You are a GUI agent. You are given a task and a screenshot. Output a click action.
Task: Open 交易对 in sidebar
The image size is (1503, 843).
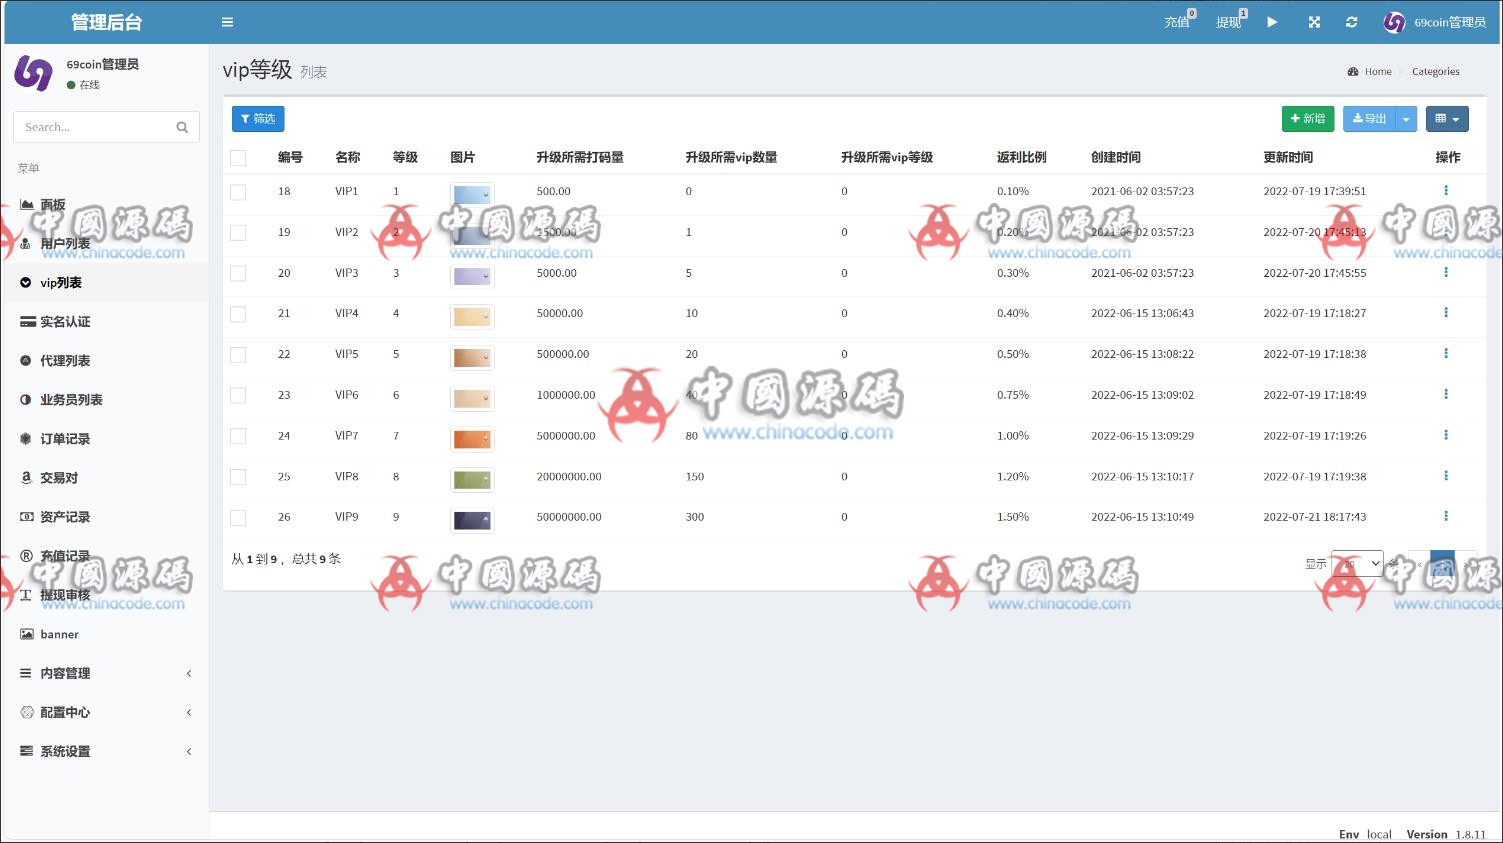(x=104, y=478)
